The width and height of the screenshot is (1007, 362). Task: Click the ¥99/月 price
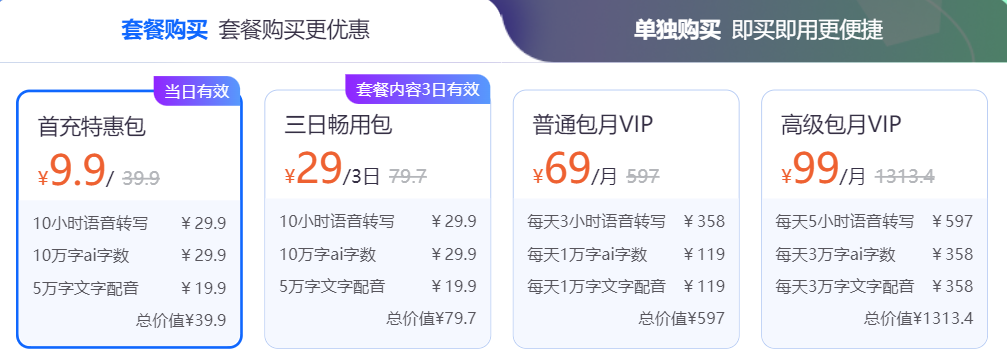824,170
